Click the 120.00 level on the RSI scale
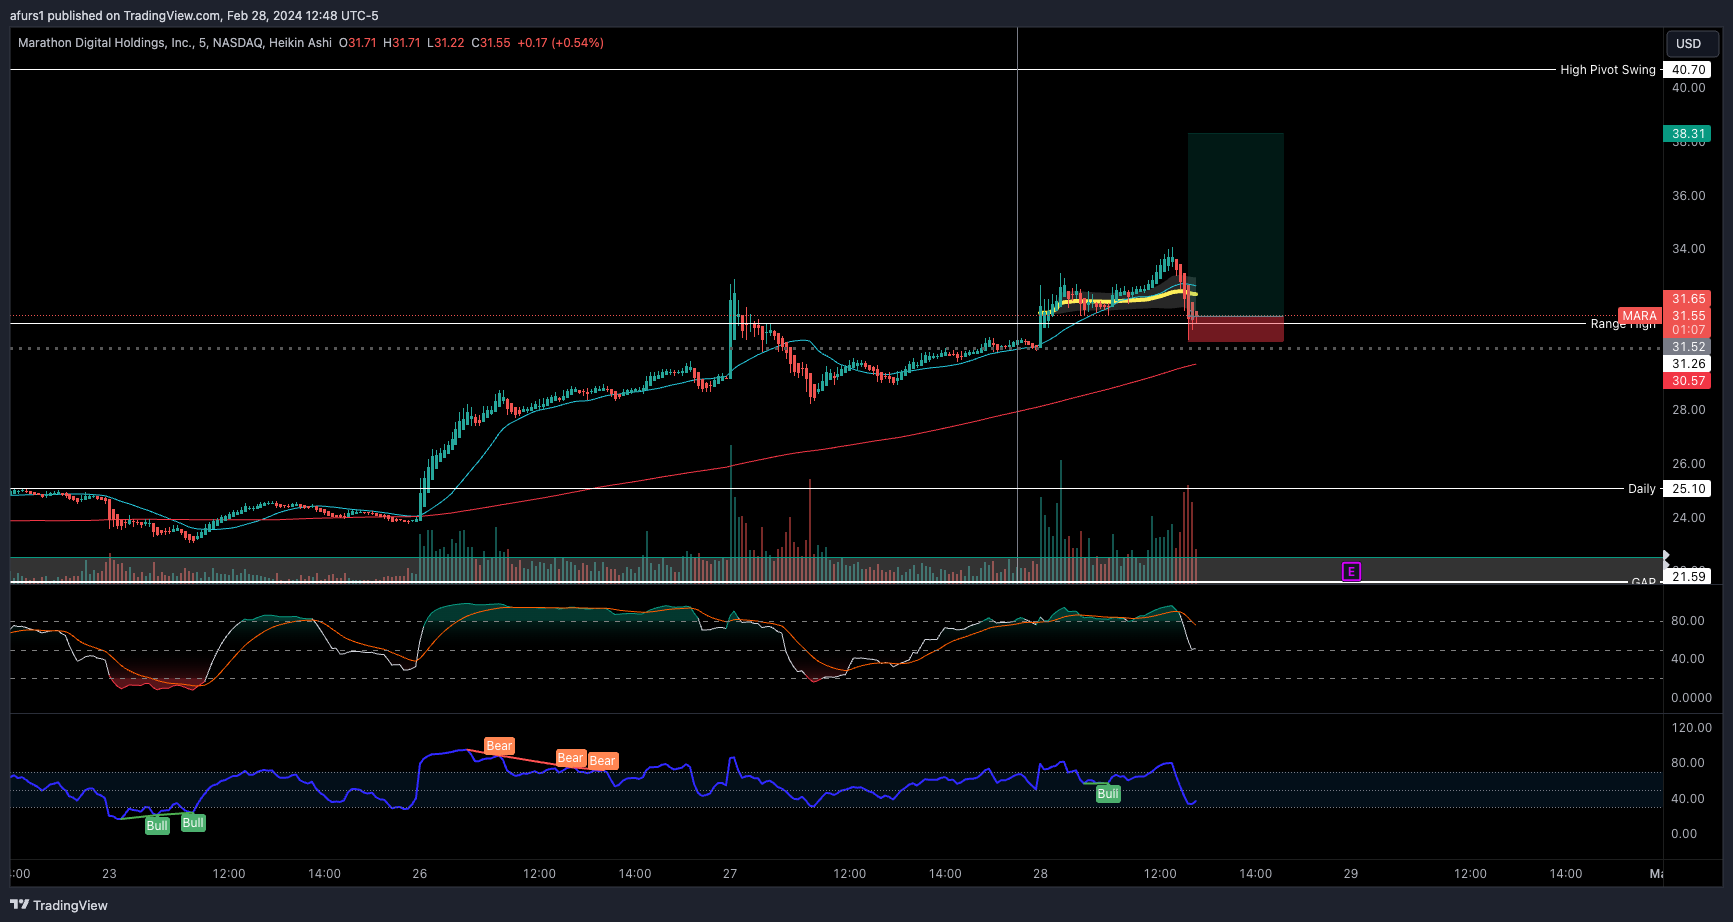This screenshot has width=1733, height=922. [x=1691, y=728]
